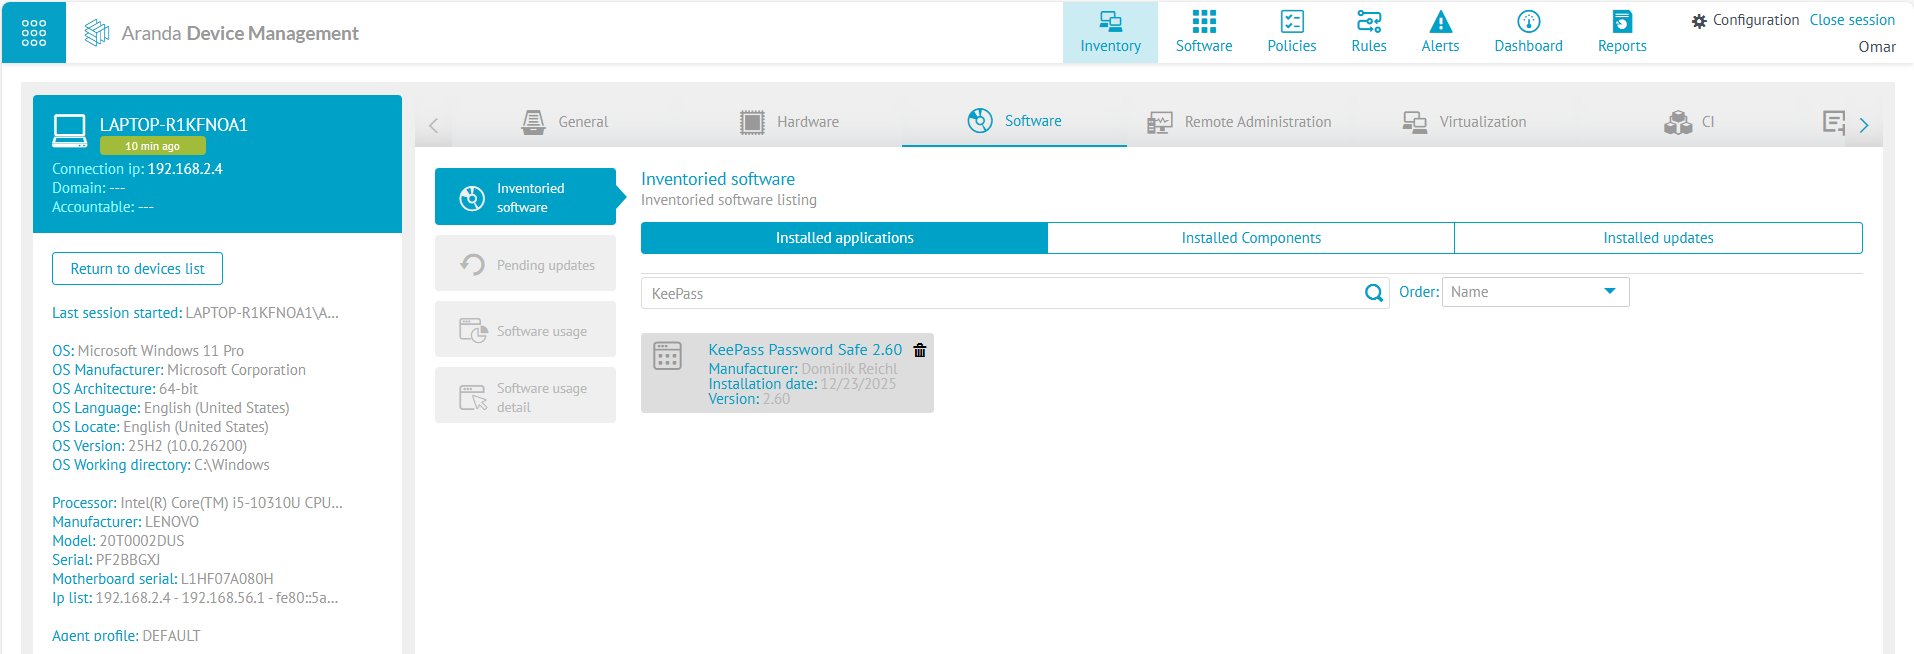Click the Alerts warning triangle icon
Screen dimensions: 1914x654
(x=1440, y=22)
